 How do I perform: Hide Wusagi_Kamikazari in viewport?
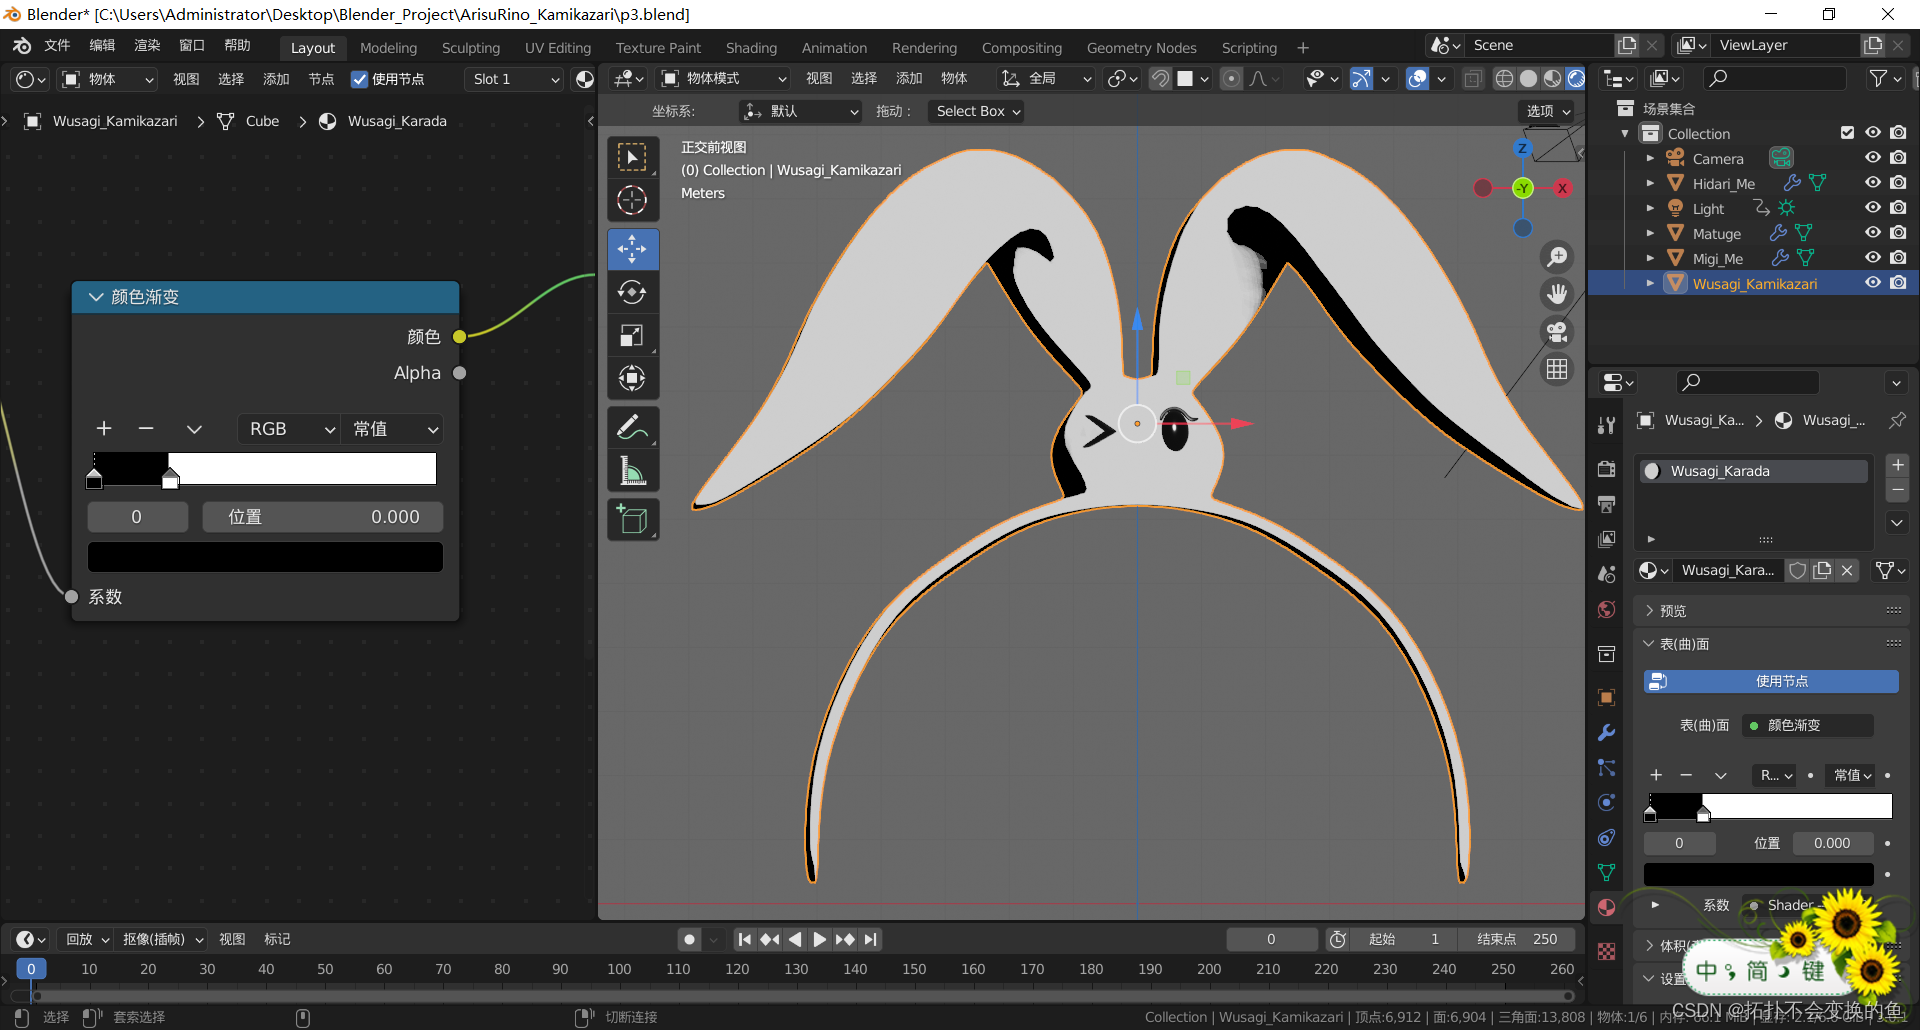point(1873,283)
